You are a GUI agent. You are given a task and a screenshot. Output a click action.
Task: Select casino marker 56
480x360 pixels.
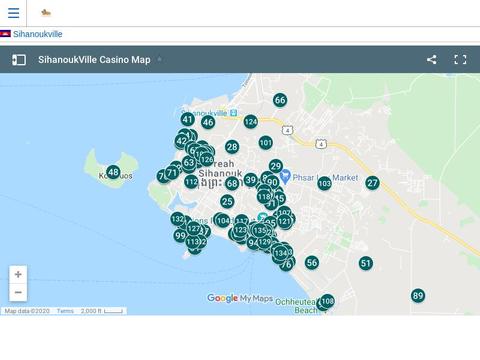[312, 263]
